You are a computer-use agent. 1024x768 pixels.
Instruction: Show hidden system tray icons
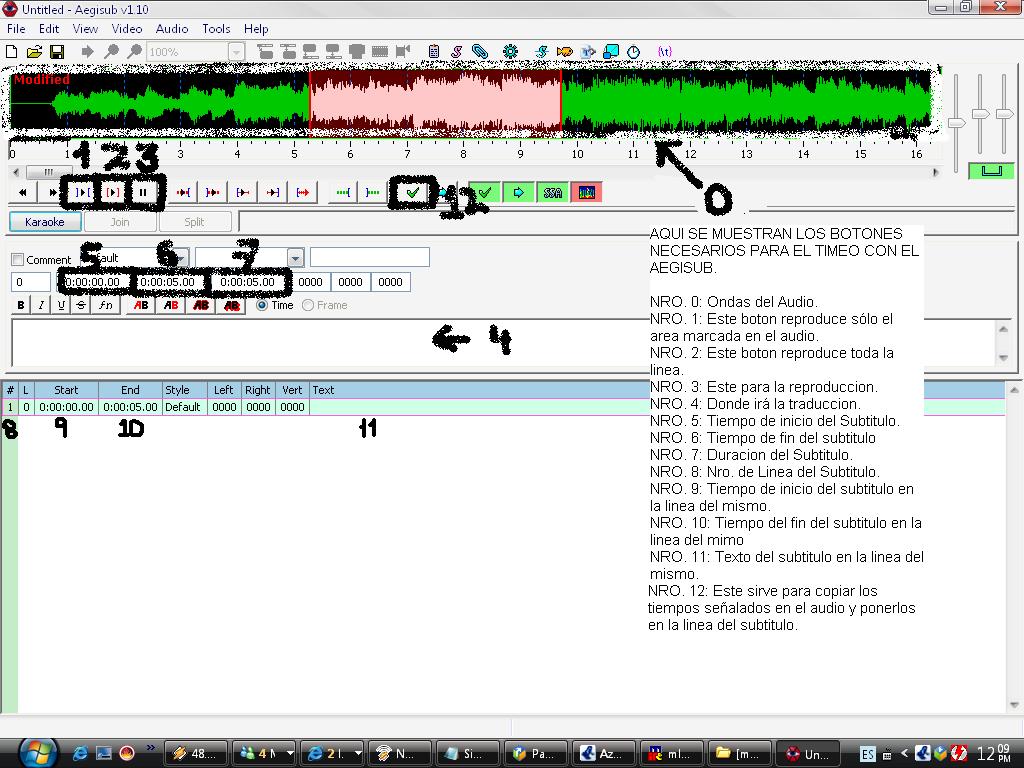coord(904,753)
